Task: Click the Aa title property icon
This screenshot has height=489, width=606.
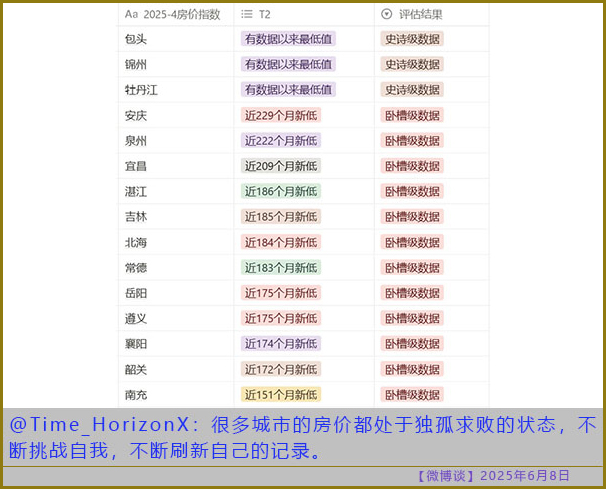Action: 131,14
